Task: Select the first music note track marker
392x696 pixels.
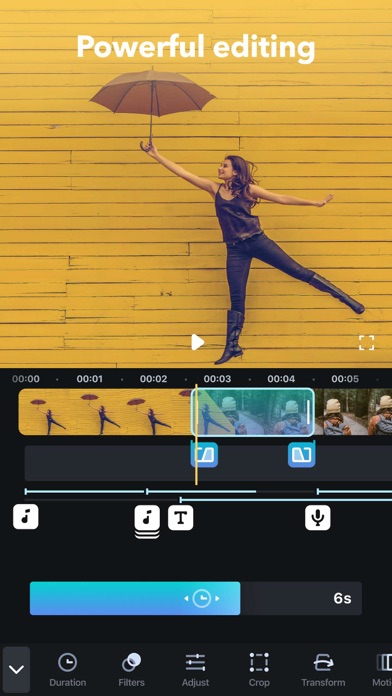Action: coord(26,517)
